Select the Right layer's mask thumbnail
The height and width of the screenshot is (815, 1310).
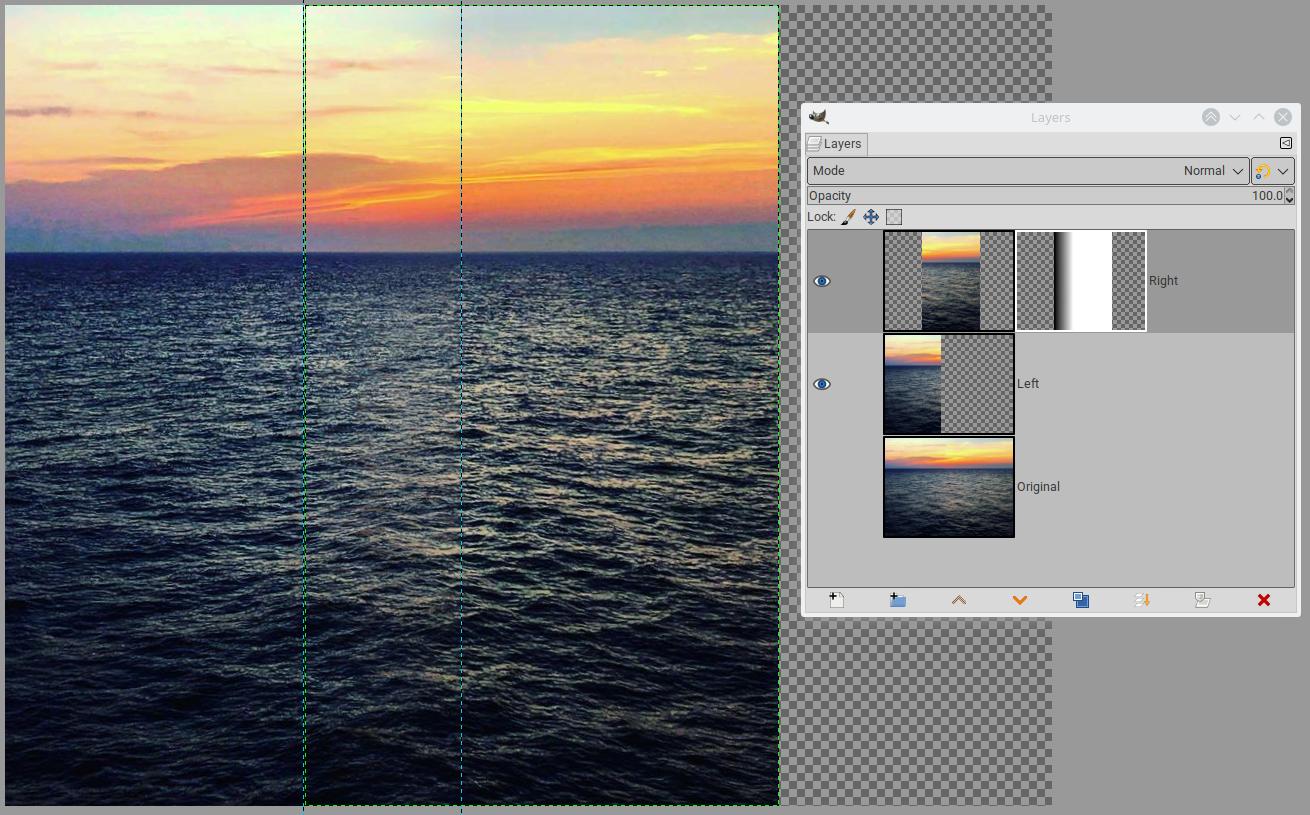pos(1081,281)
